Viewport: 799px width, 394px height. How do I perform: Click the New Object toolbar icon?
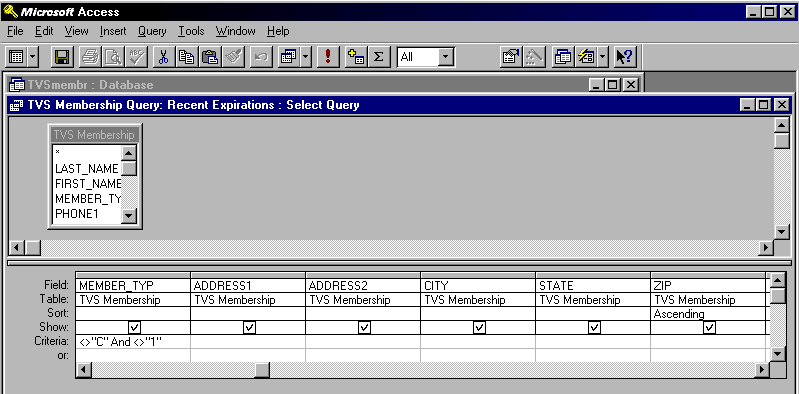[586, 57]
